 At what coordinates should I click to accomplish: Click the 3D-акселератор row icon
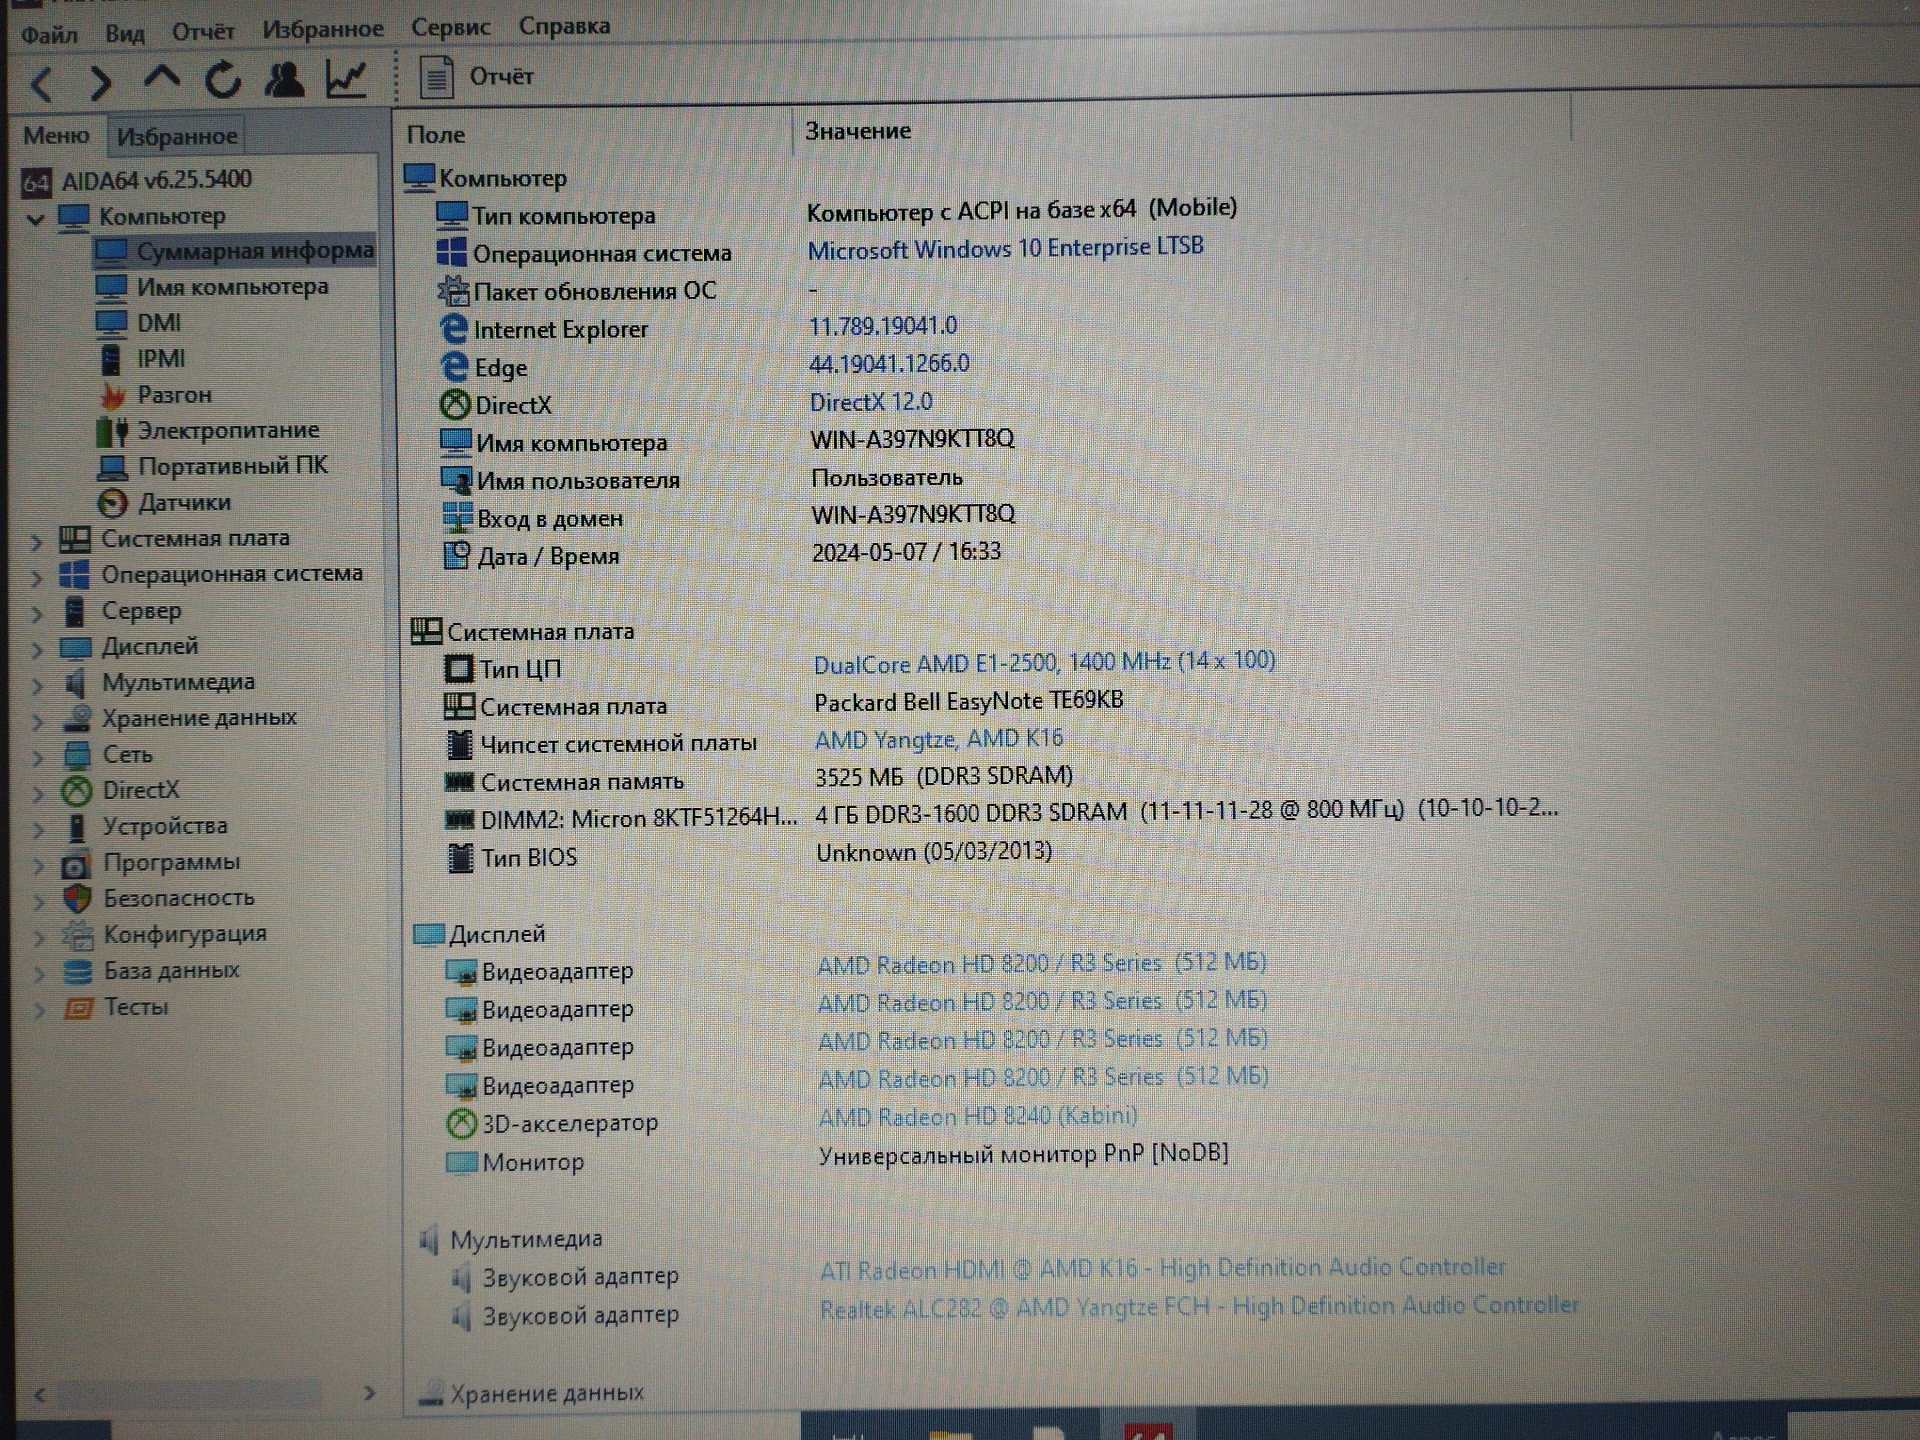click(x=461, y=1124)
